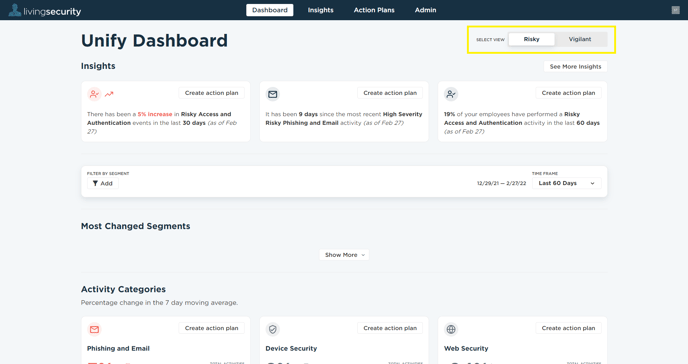Open the Action Plans tab

tap(374, 10)
